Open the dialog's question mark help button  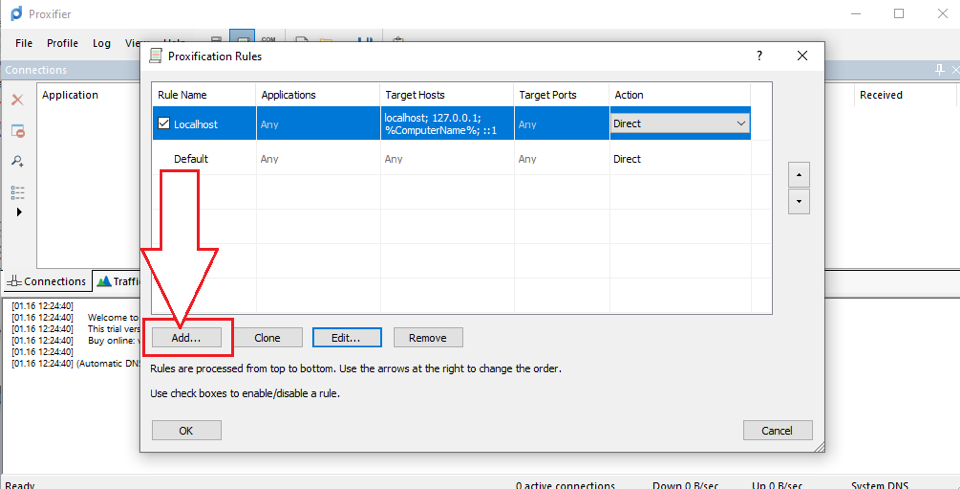(x=759, y=56)
